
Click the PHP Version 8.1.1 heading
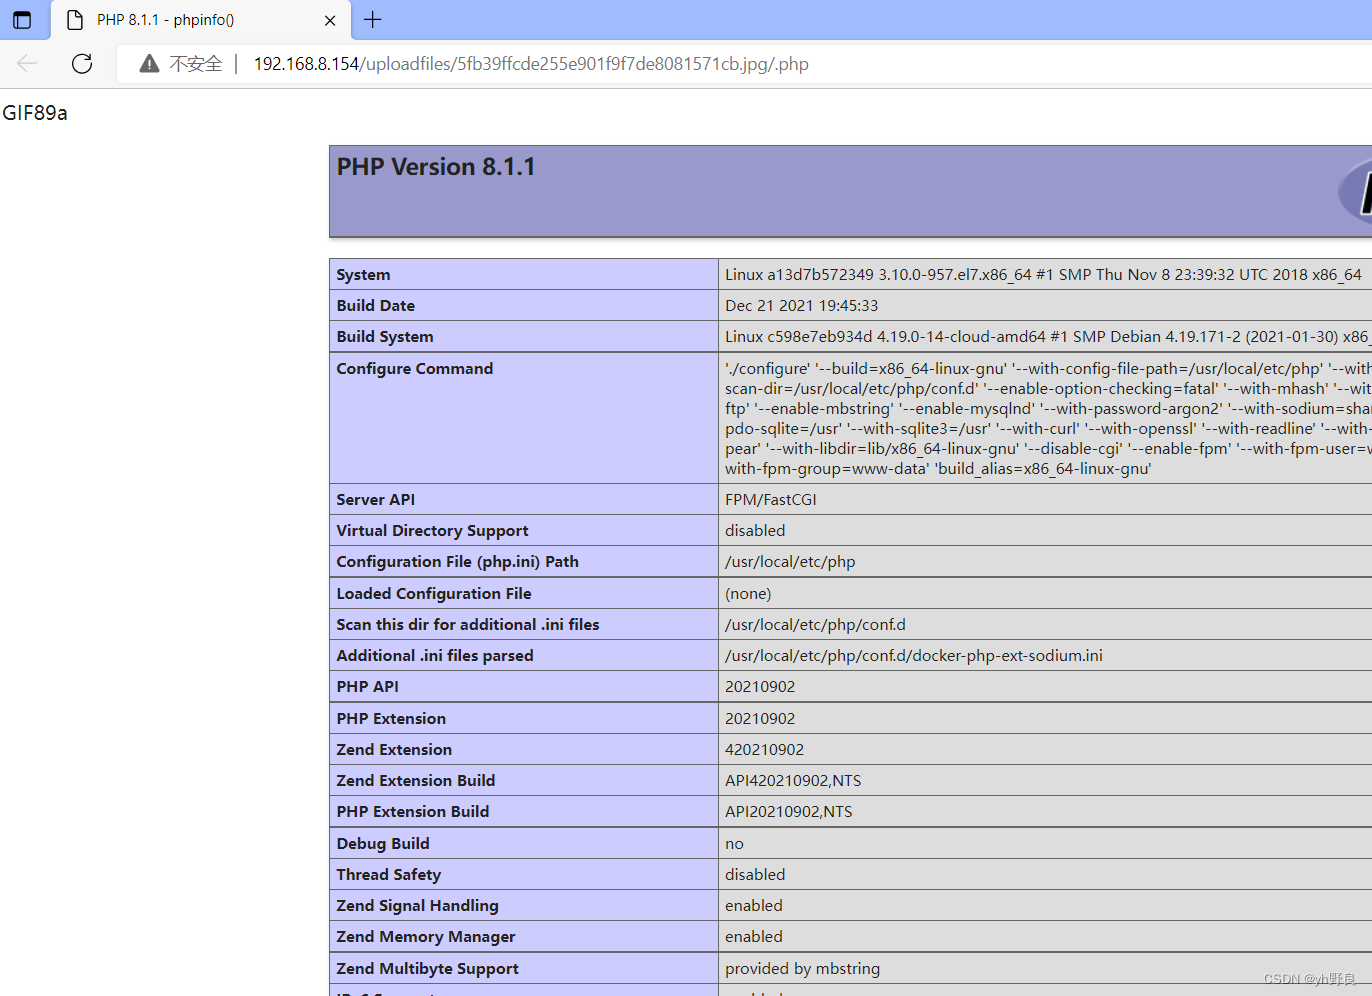[x=435, y=166]
